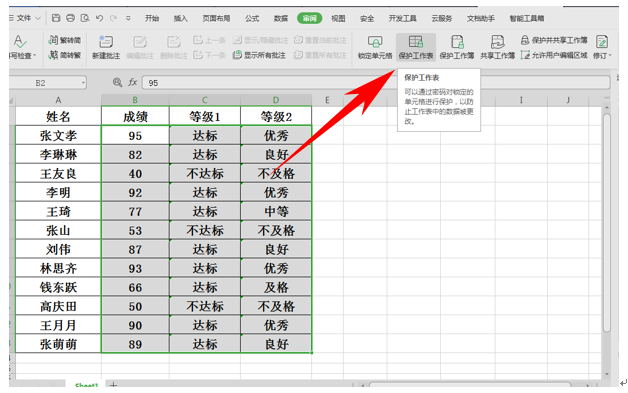Convert traditional to simplified (繁转简)
This screenshot has width=628, height=393.
coord(65,40)
